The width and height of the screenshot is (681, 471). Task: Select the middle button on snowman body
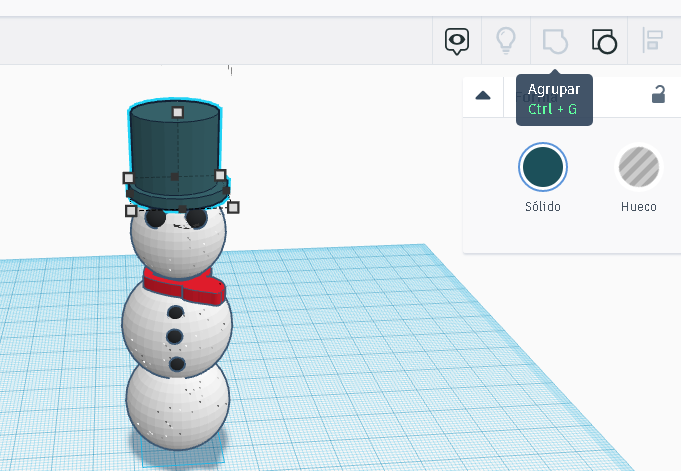175,336
